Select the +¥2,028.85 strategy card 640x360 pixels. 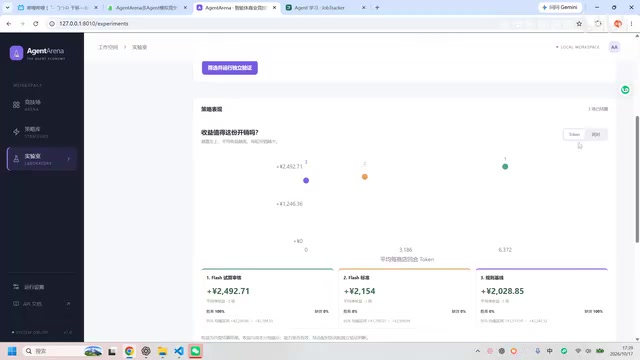[x=542, y=297]
